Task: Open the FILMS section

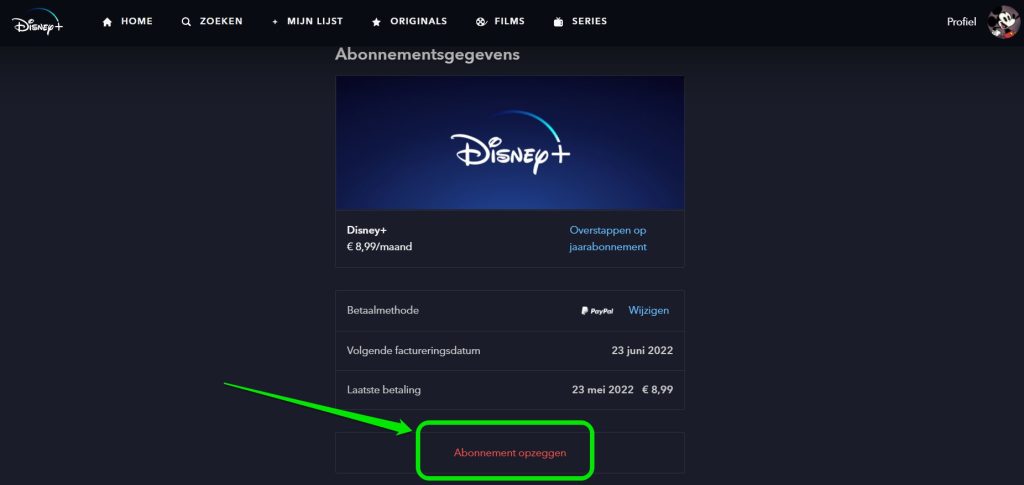Action: [x=509, y=22]
